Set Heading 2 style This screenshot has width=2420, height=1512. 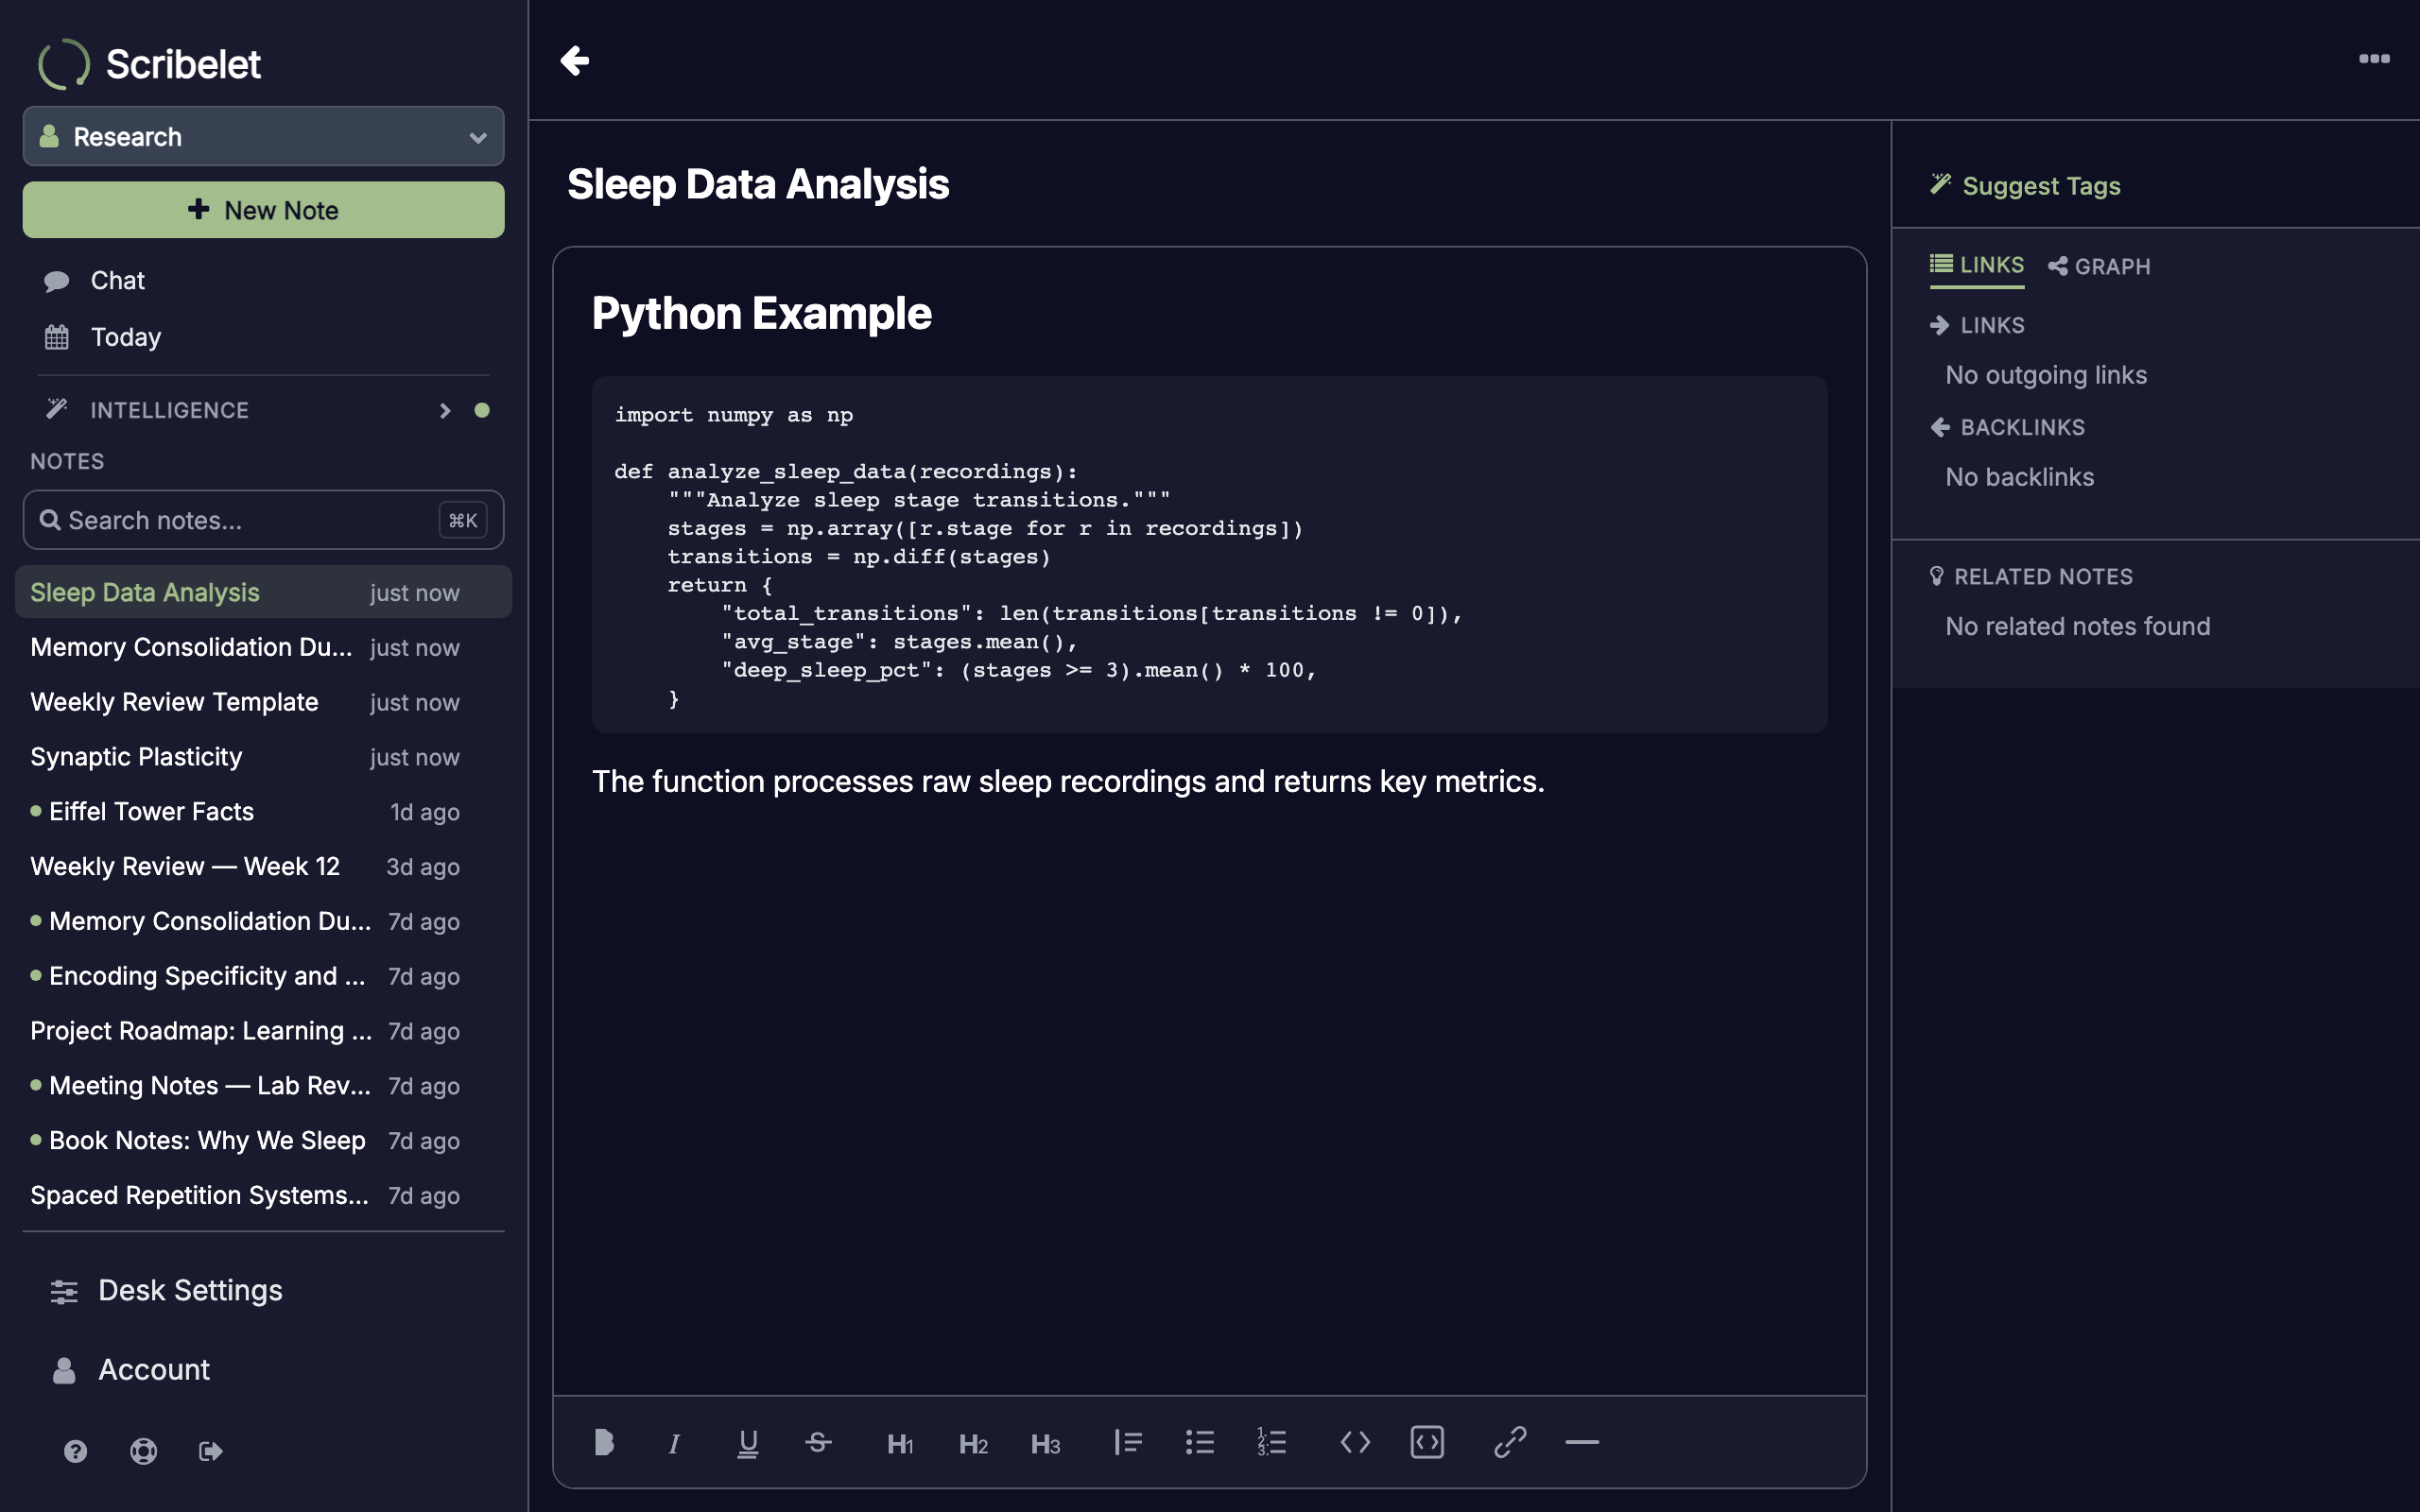(973, 1443)
